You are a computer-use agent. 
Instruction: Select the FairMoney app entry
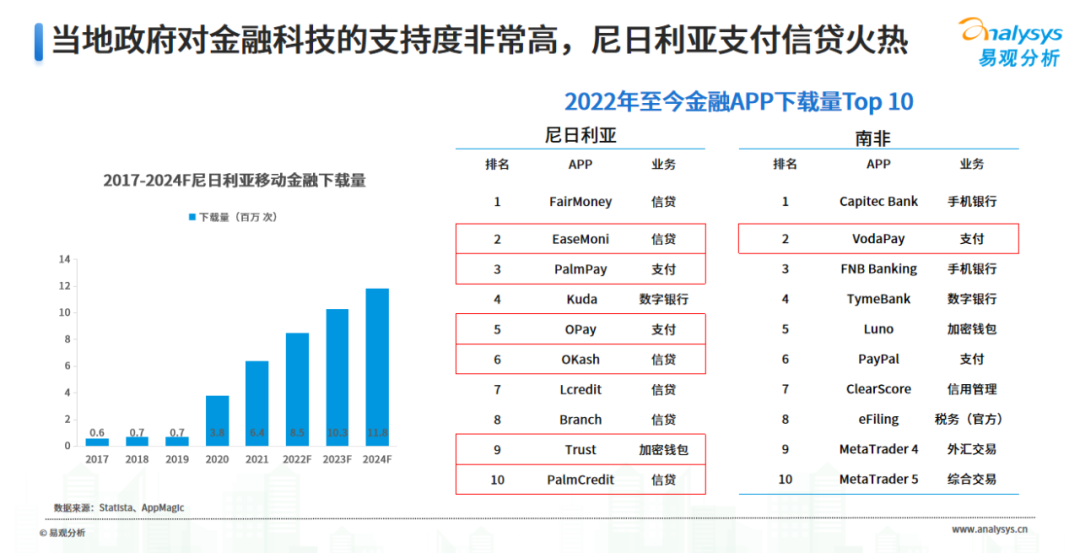[580, 202]
